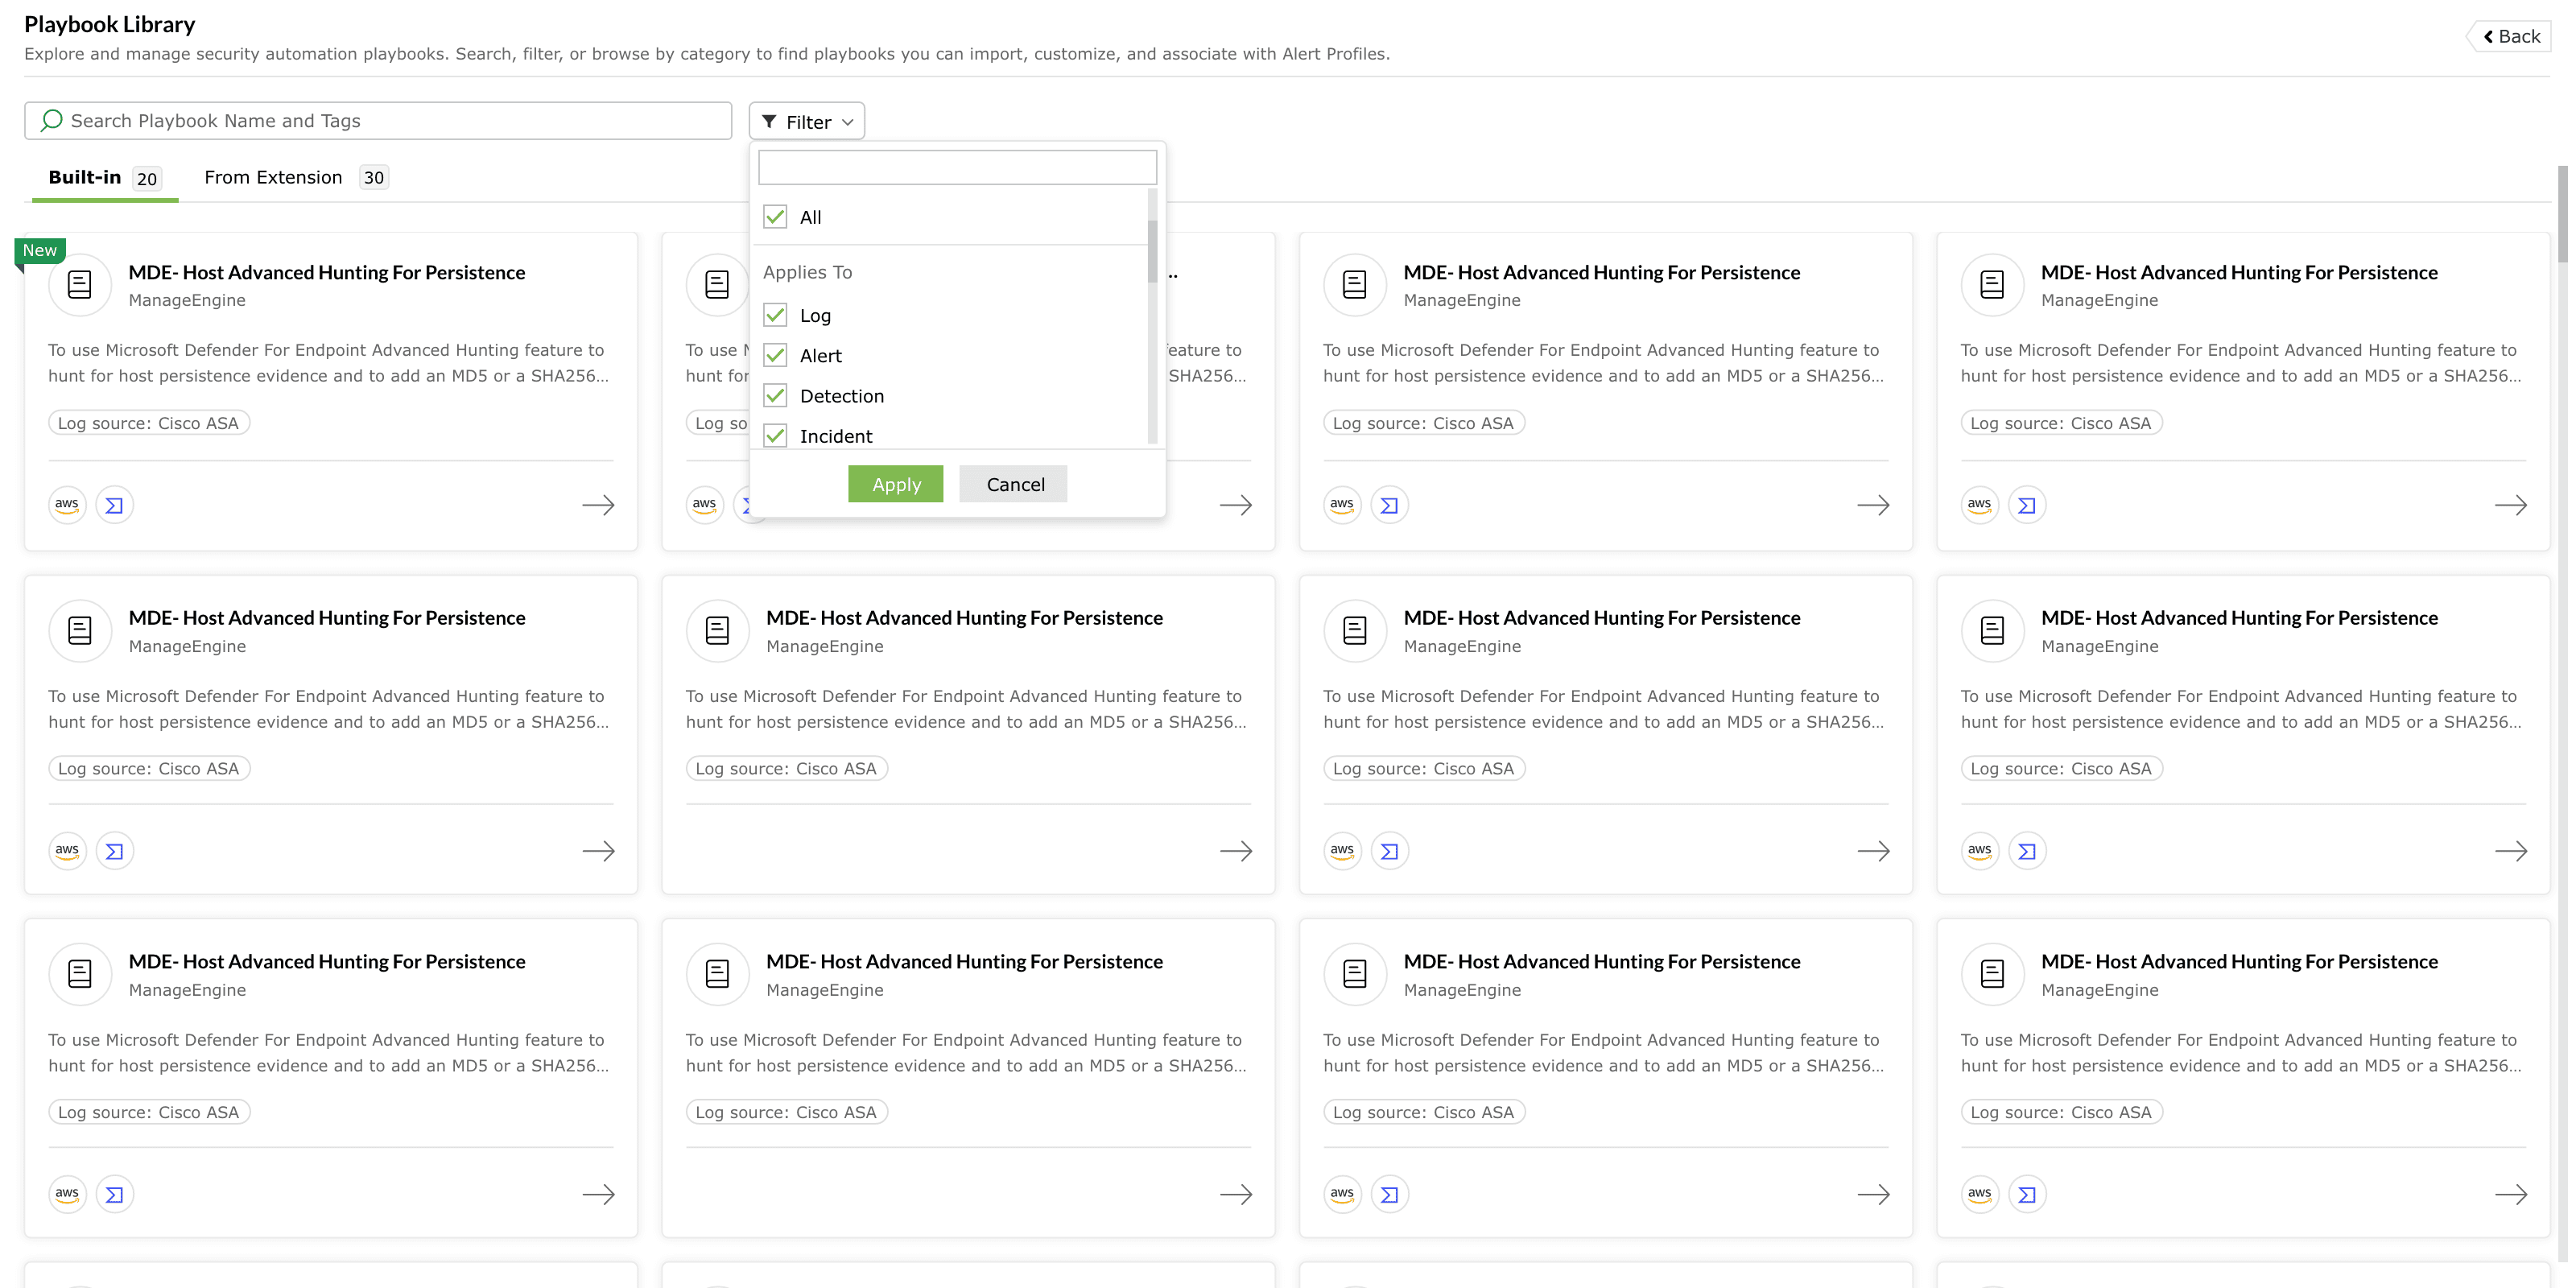Click the AWS icon on the card behind the filter panel

tap(705, 505)
